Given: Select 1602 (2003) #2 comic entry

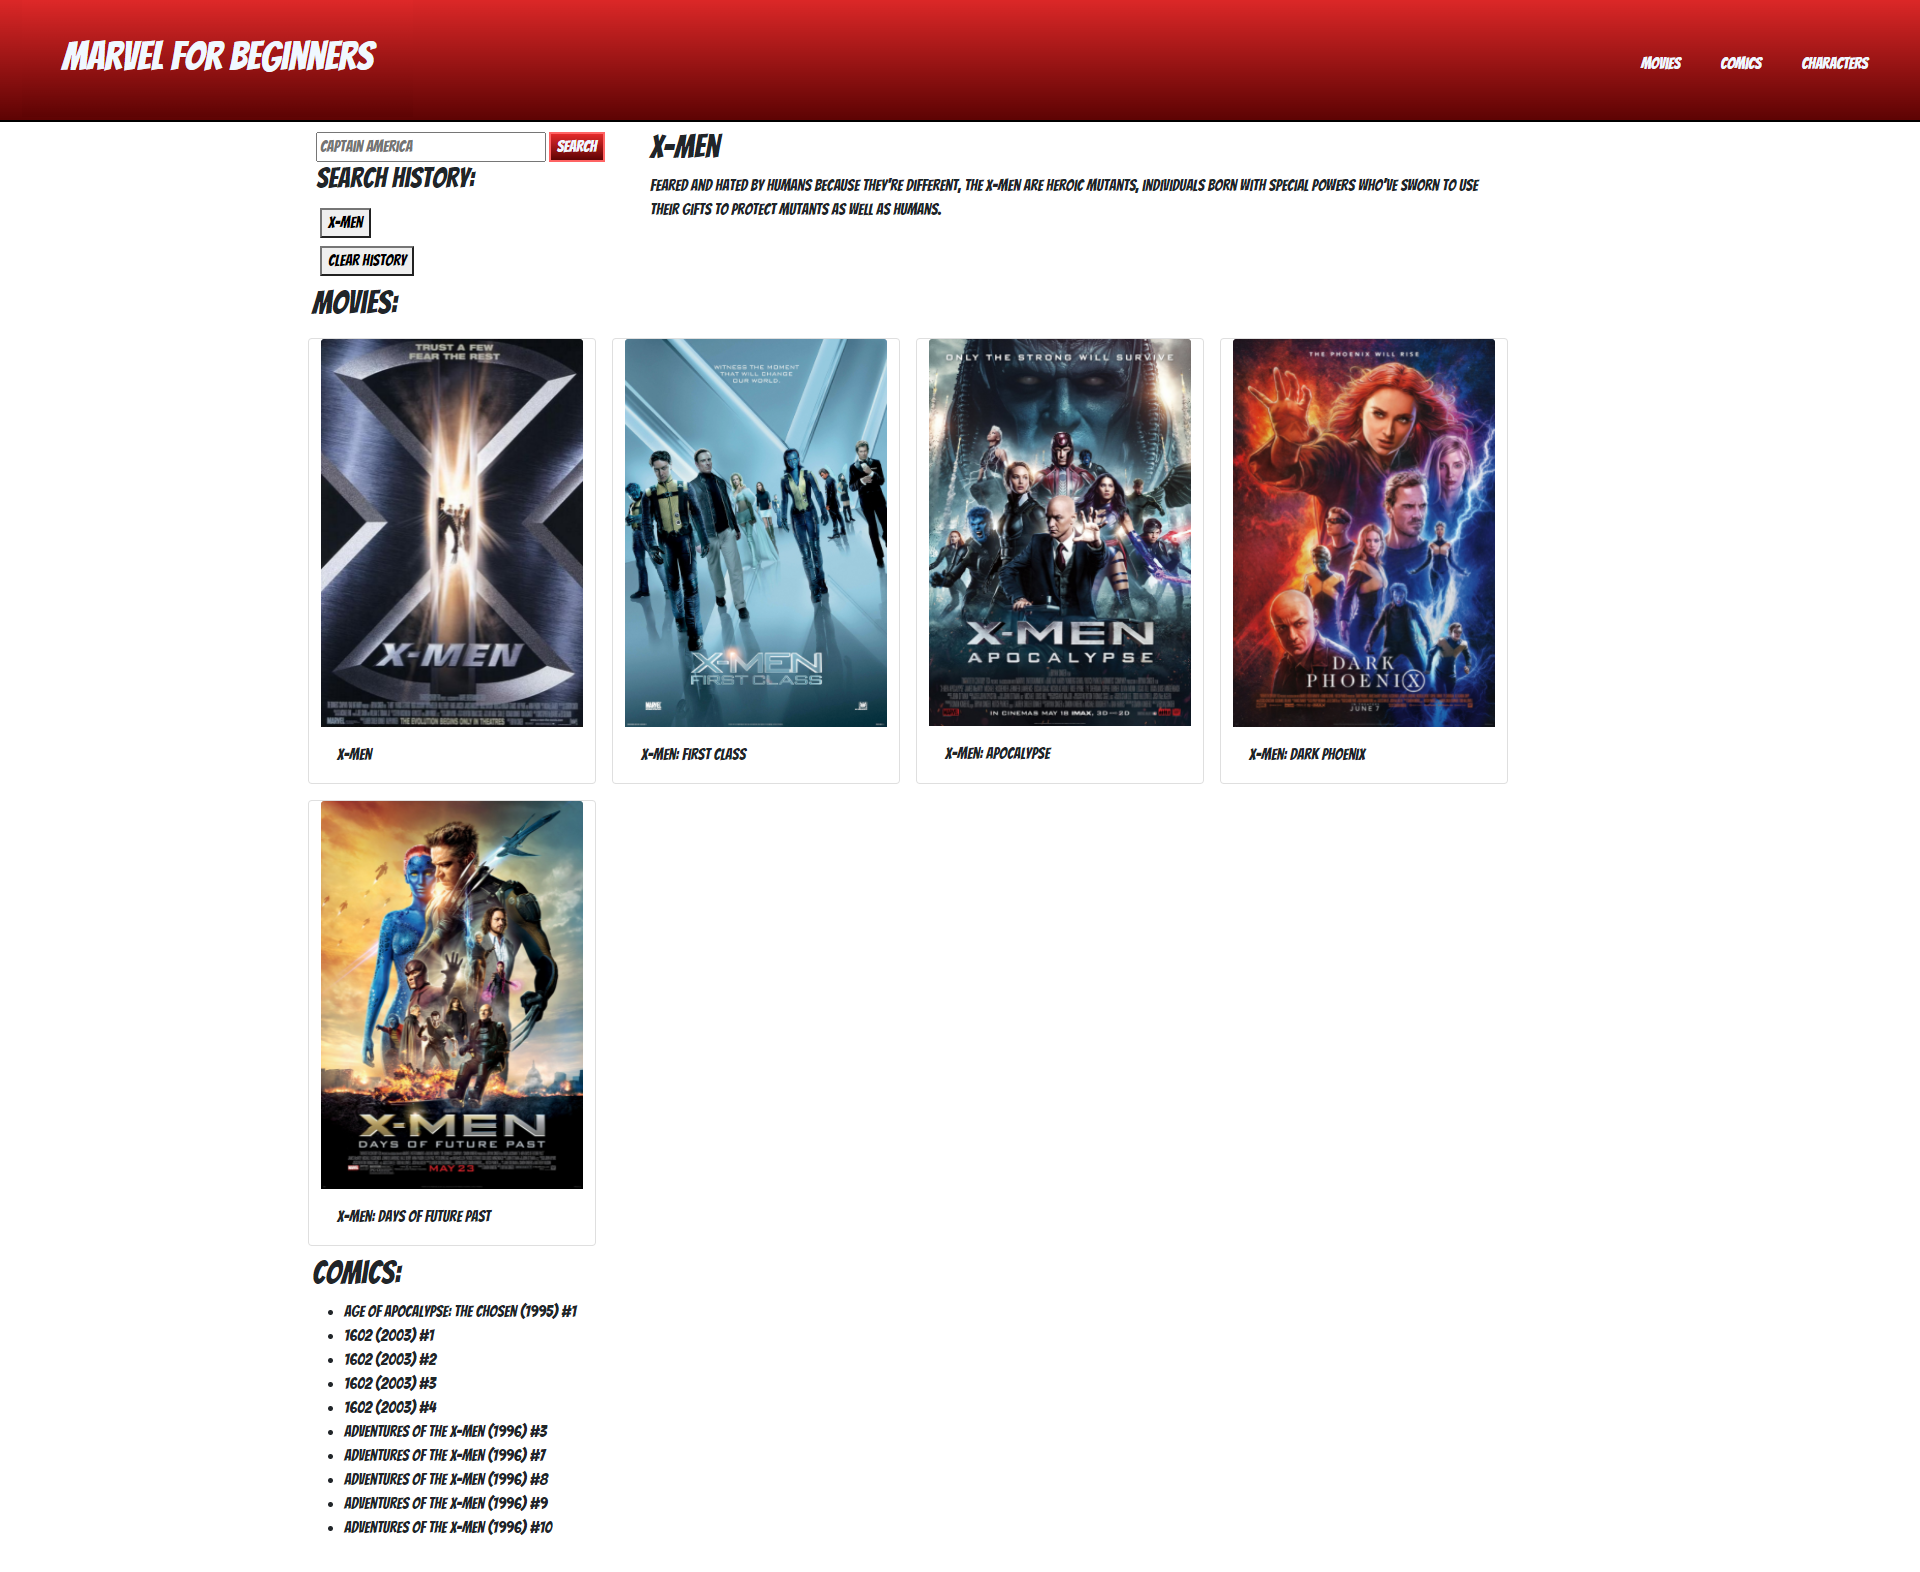Looking at the screenshot, I should click(x=390, y=1359).
